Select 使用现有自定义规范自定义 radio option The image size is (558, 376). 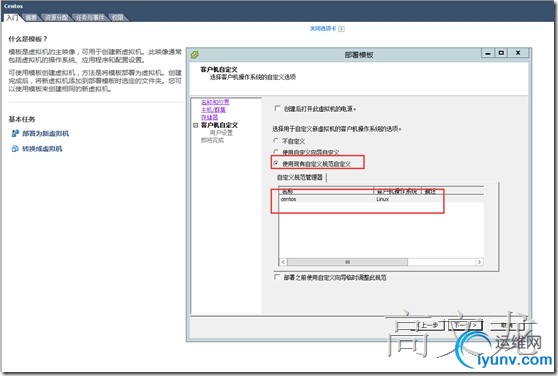(x=276, y=163)
